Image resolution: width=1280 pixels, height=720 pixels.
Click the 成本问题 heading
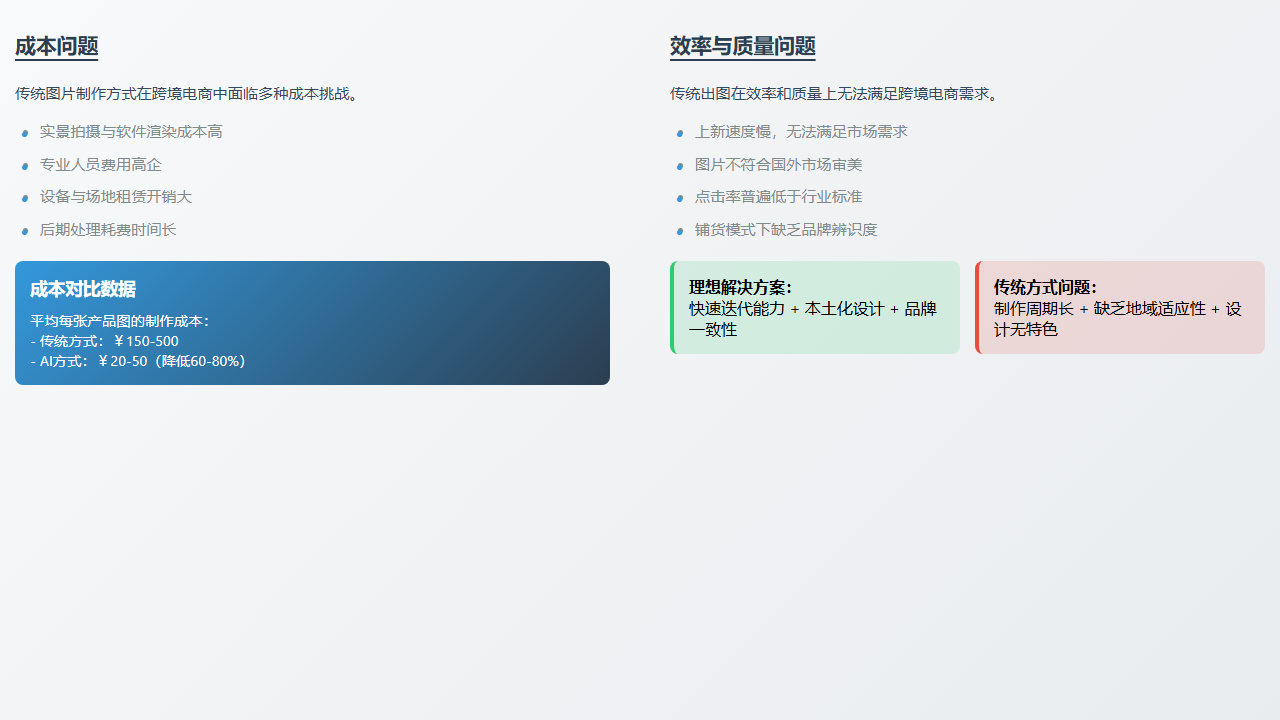coord(56,47)
